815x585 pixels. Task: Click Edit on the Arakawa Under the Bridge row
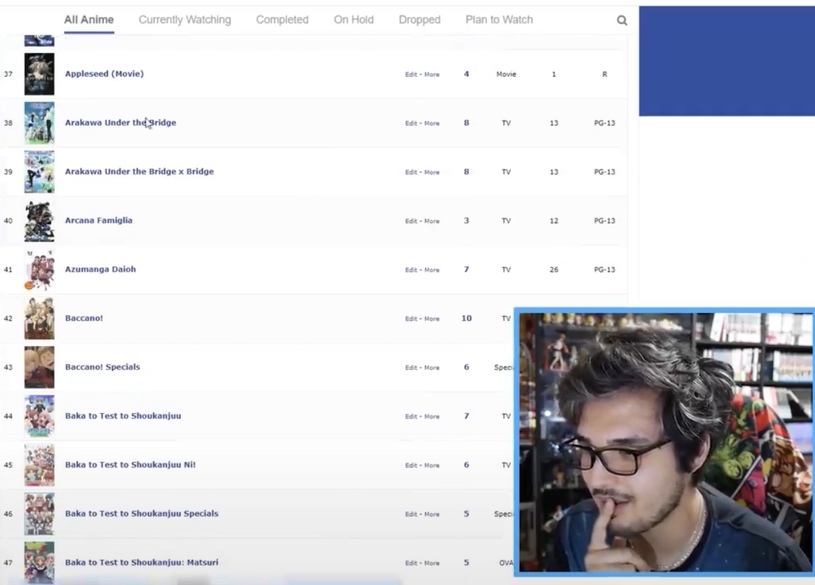click(411, 124)
